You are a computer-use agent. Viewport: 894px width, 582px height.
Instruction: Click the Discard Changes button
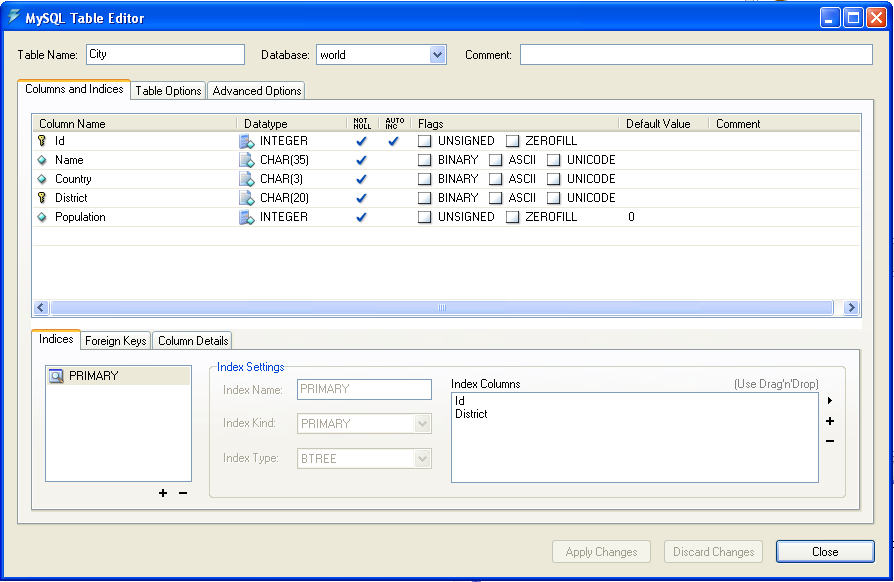coord(713,551)
